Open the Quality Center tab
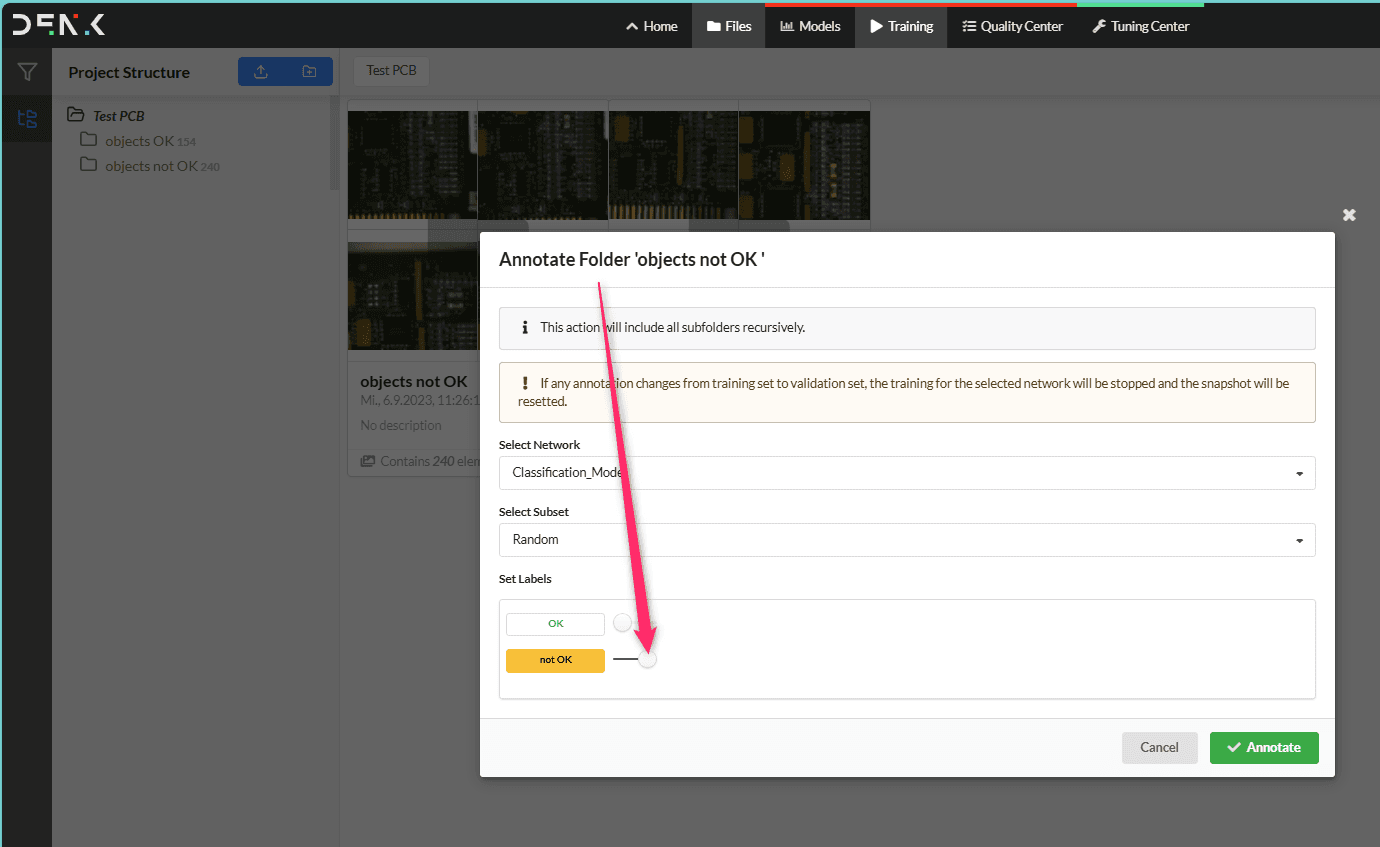This screenshot has width=1380, height=847. pyautogui.click(x=1012, y=26)
